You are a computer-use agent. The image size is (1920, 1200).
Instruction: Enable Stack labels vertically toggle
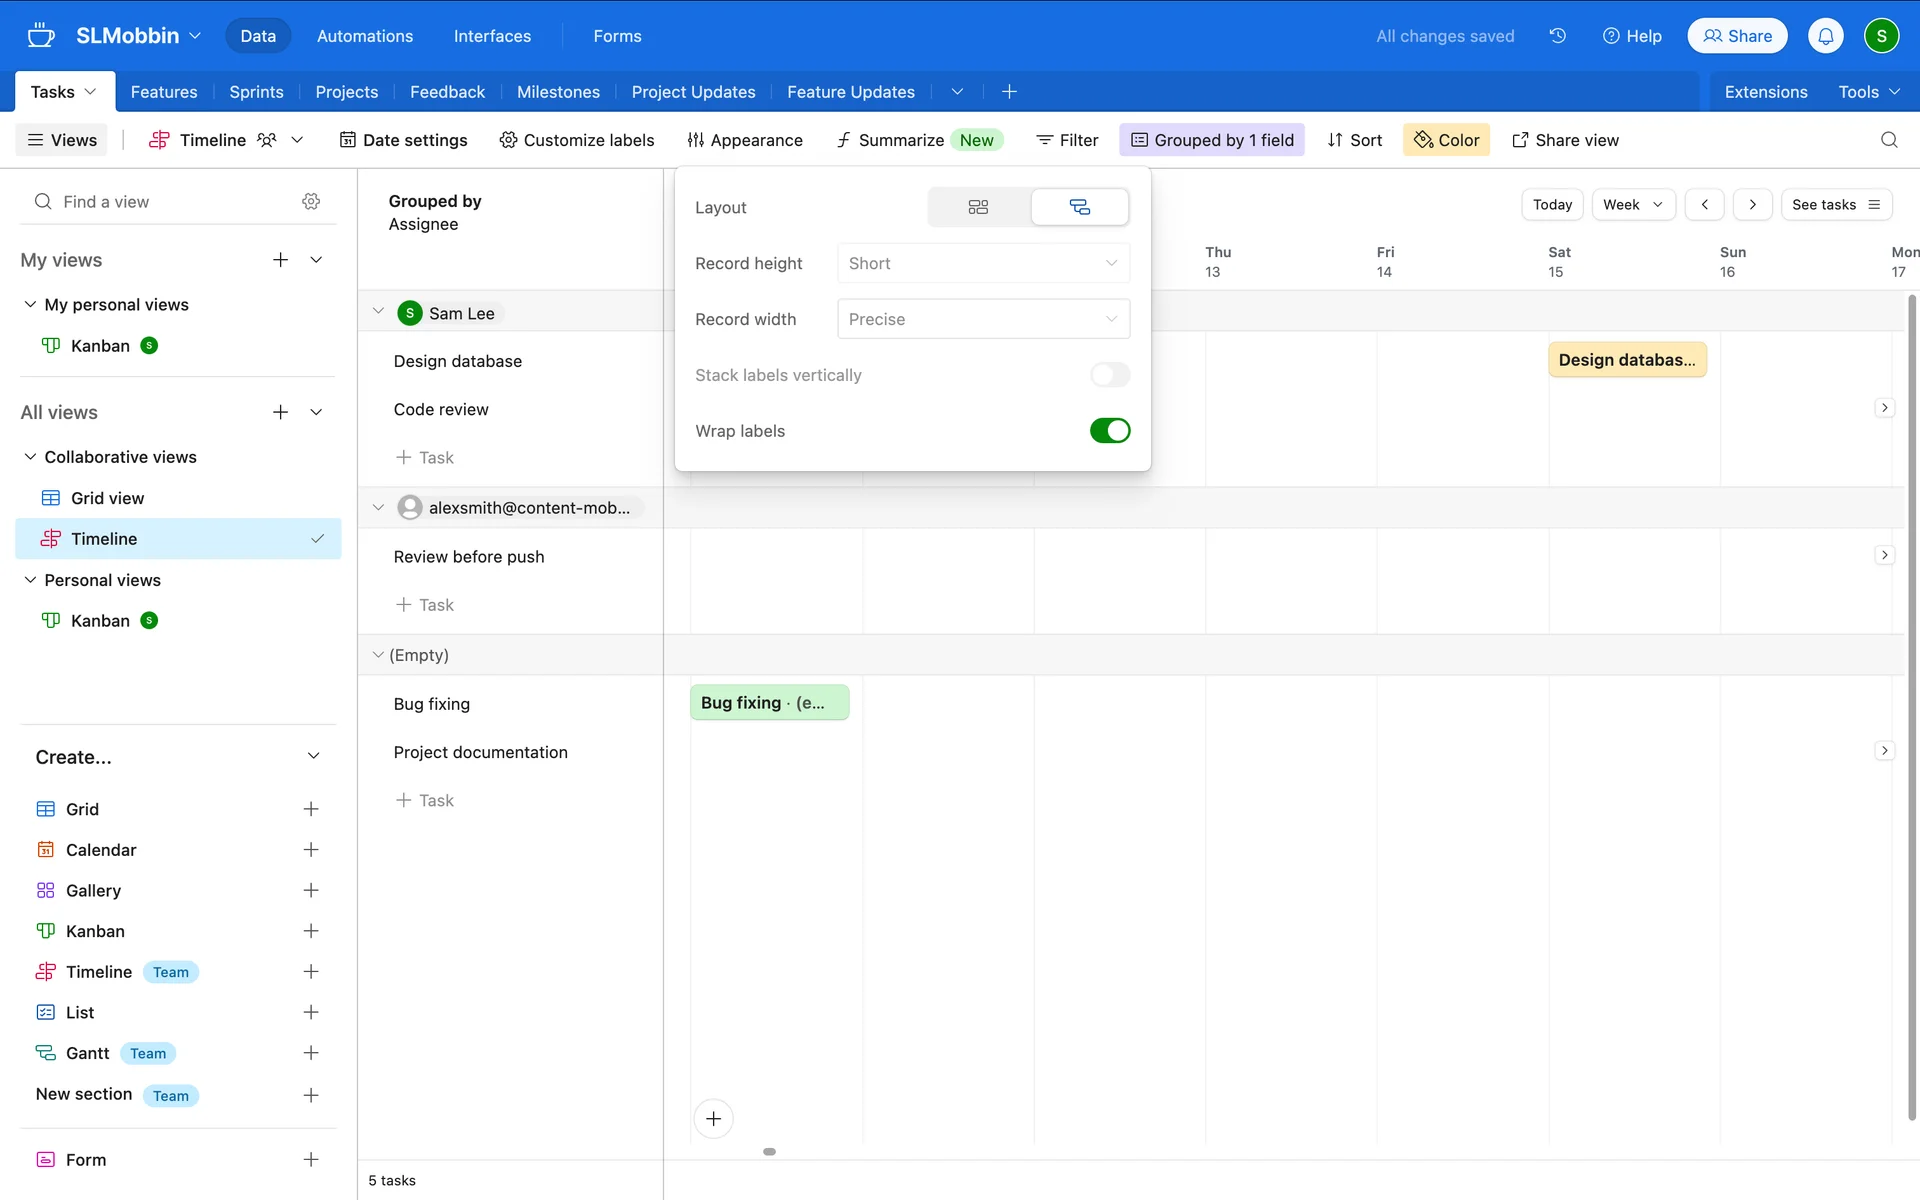point(1109,375)
